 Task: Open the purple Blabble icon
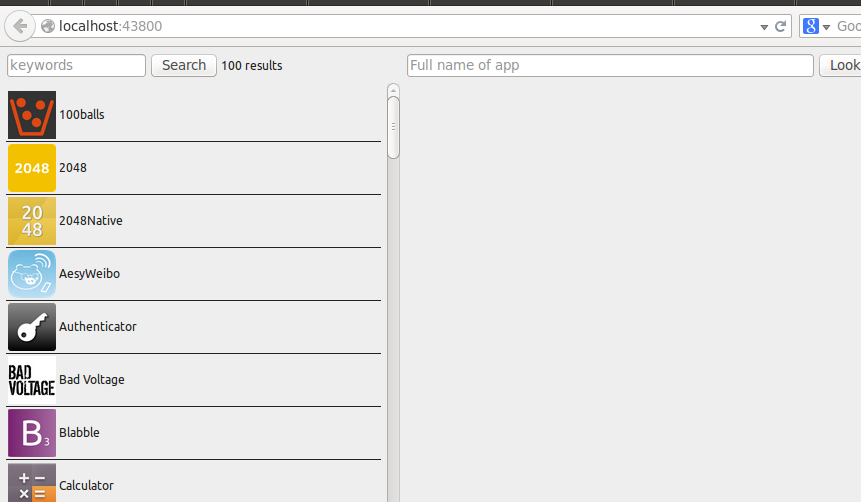pyautogui.click(x=32, y=433)
